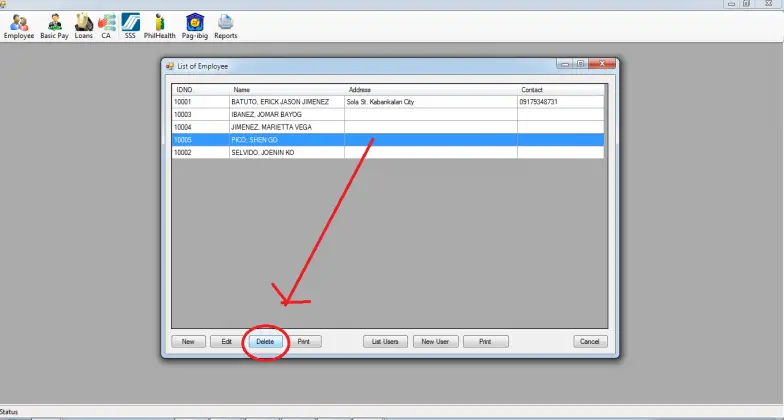Open the SSS contributions icon
This screenshot has width=784, height=420.
coord(130,26)
